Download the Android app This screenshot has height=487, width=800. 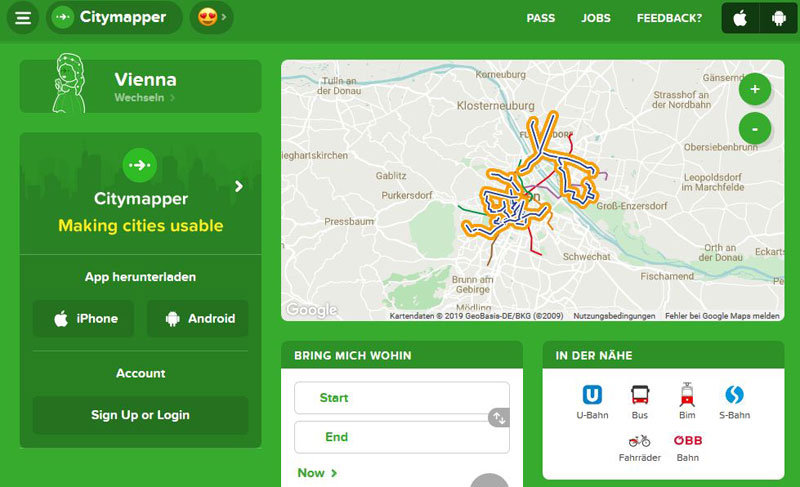click(198, 319)
